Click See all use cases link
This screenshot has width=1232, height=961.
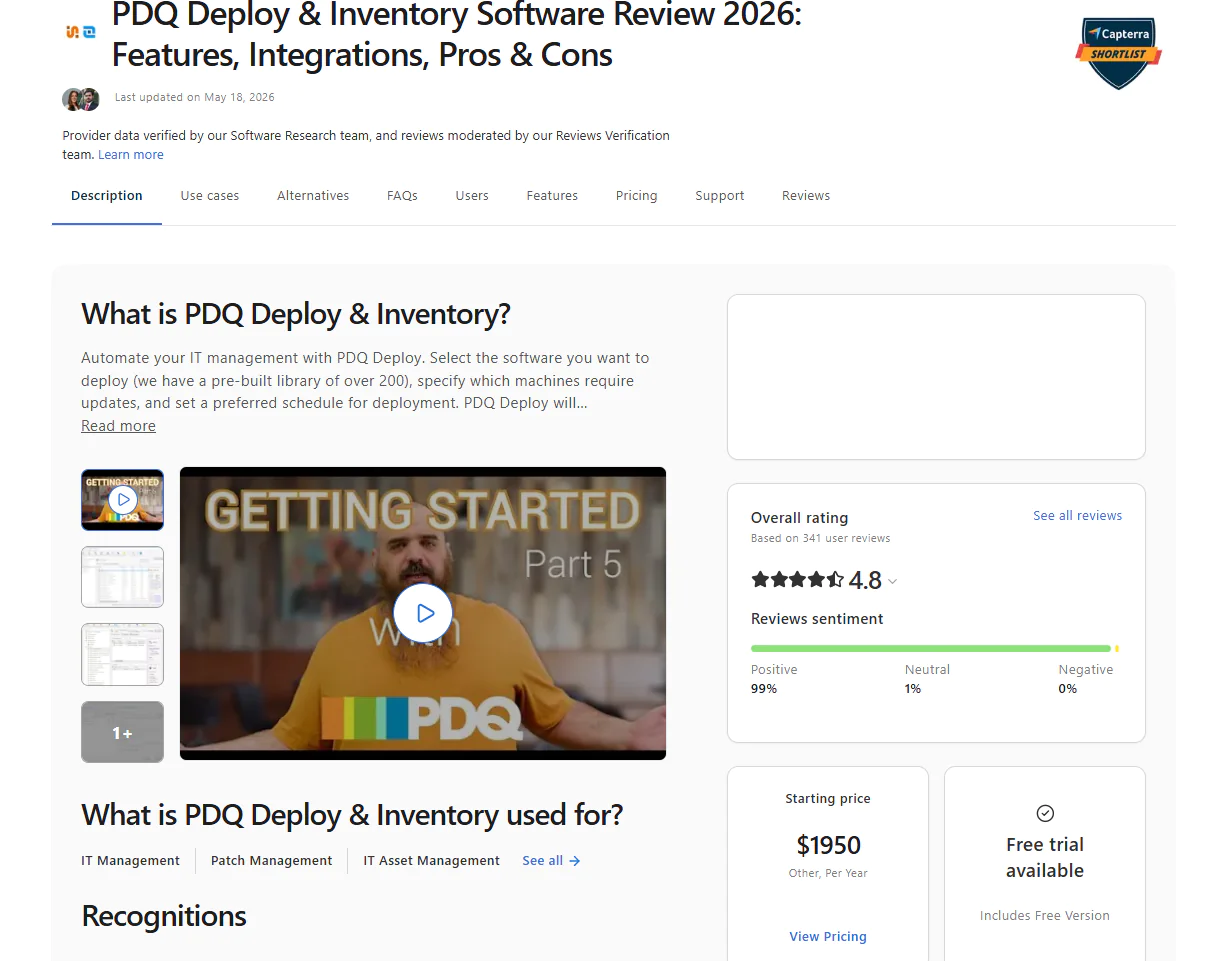[x=551, y=861]
